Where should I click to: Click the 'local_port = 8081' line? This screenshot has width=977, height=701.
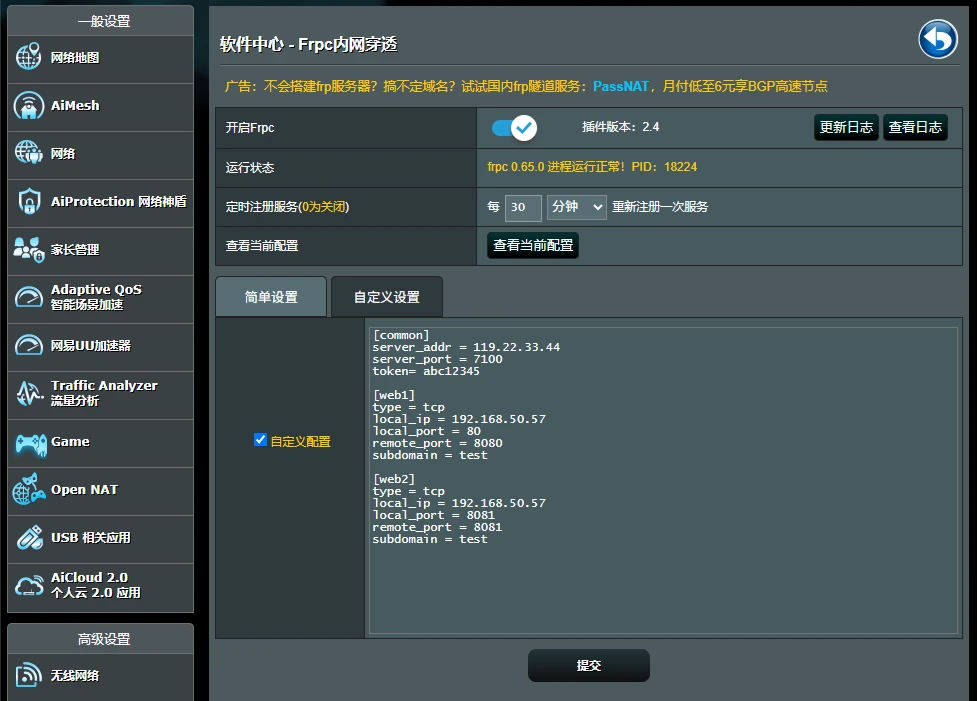tap(434, 515)
